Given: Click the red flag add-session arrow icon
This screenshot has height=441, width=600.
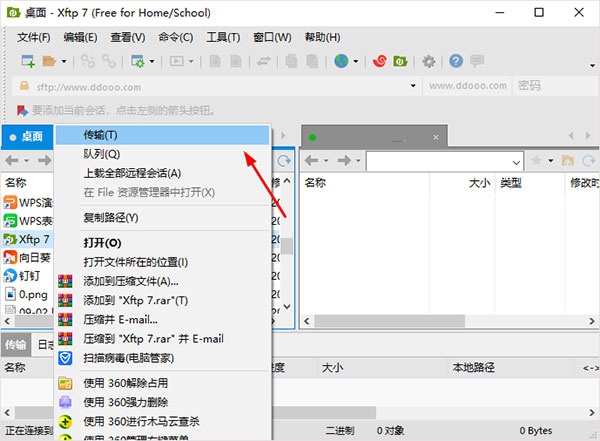Looking at the screenshot, I should (x=22, y=111).
